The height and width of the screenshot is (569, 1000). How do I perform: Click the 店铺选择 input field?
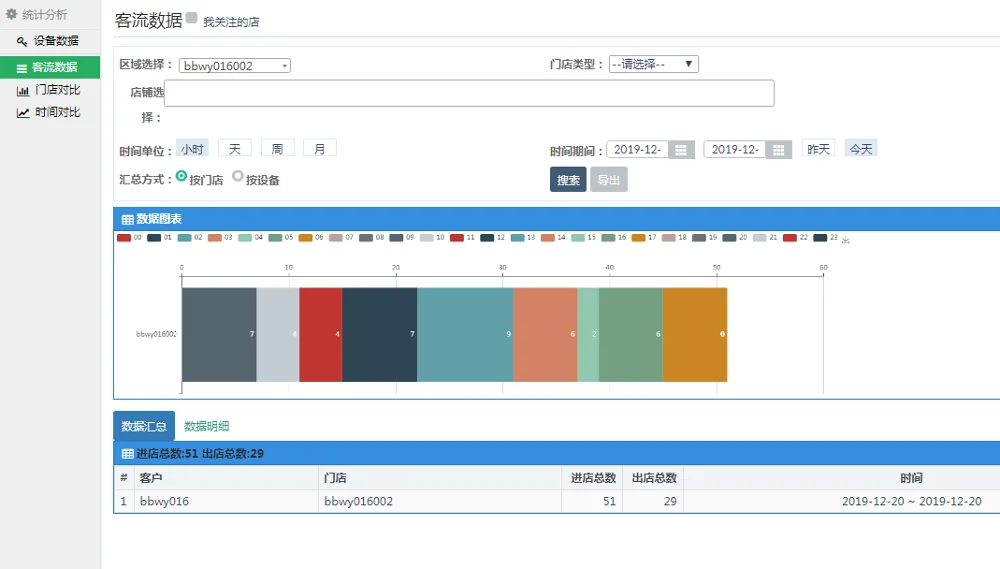pos(469,93)
